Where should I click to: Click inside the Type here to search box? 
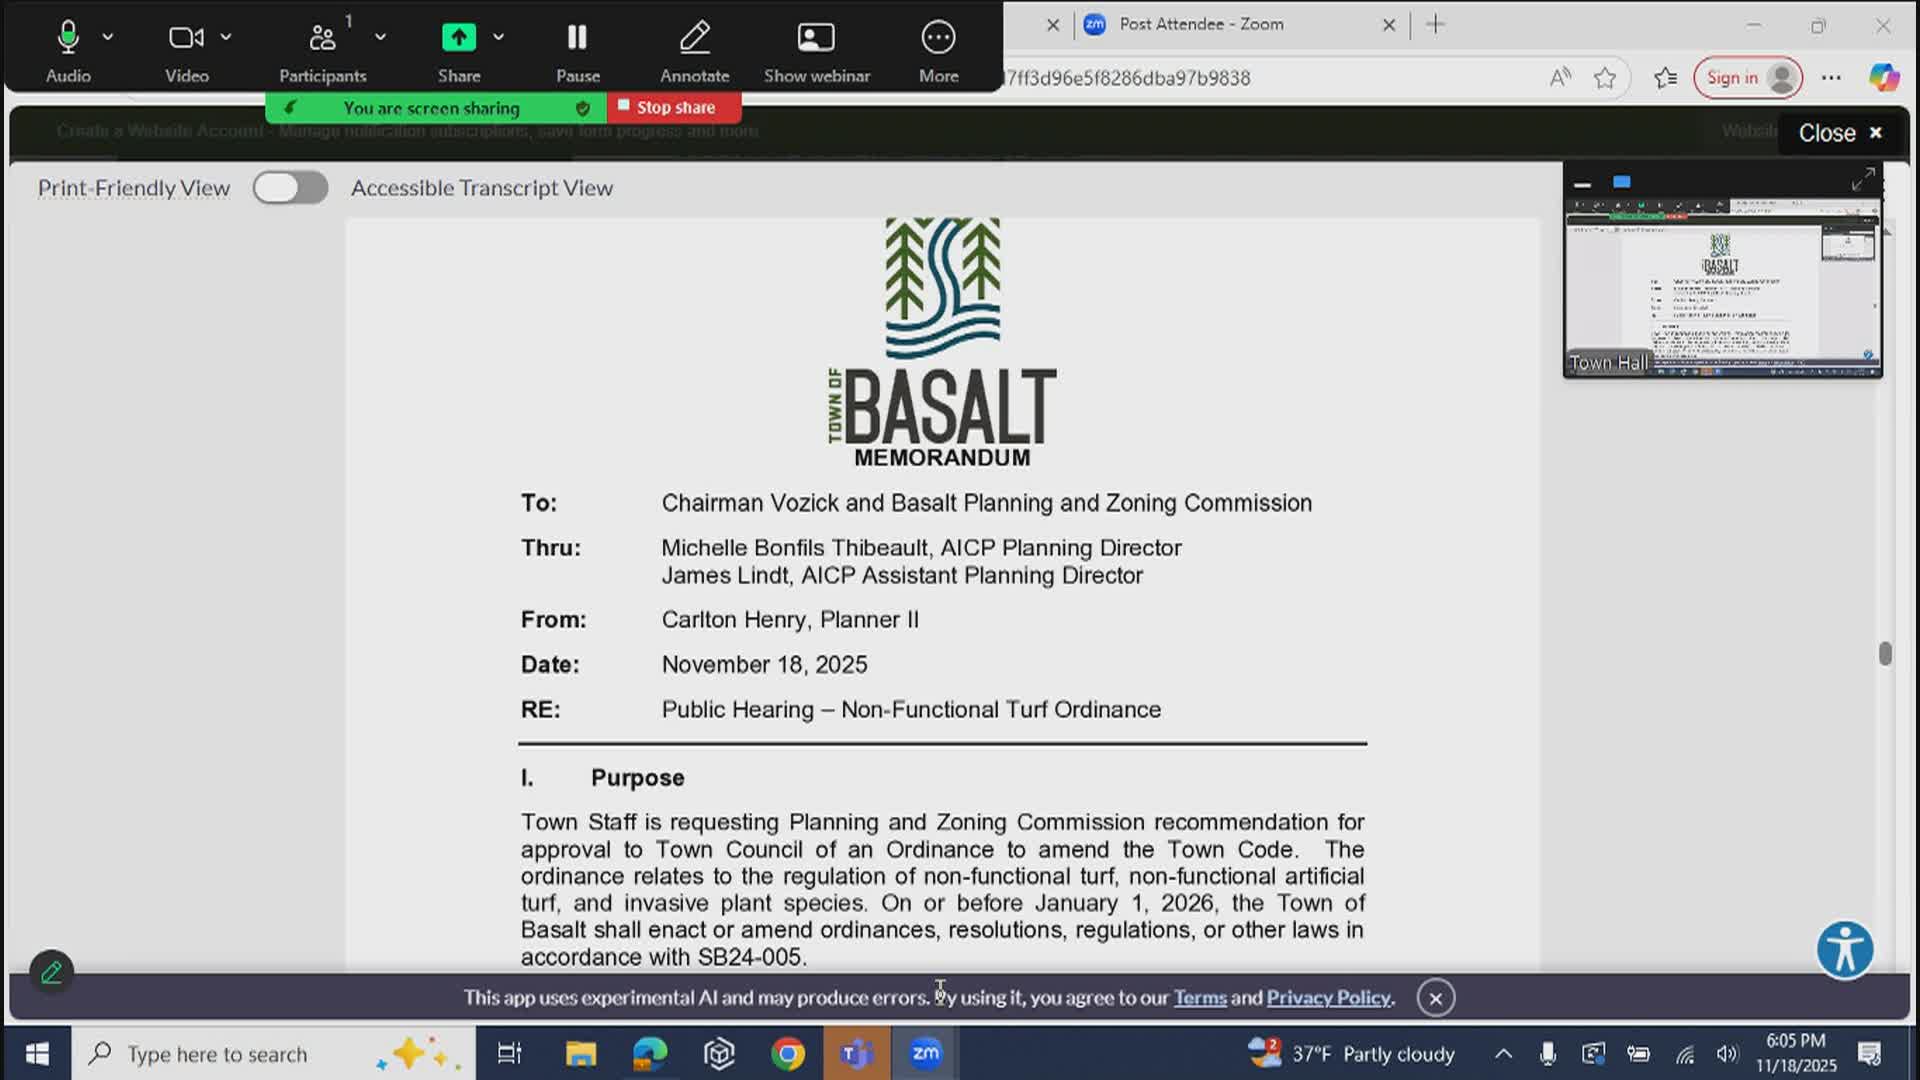220,1053
